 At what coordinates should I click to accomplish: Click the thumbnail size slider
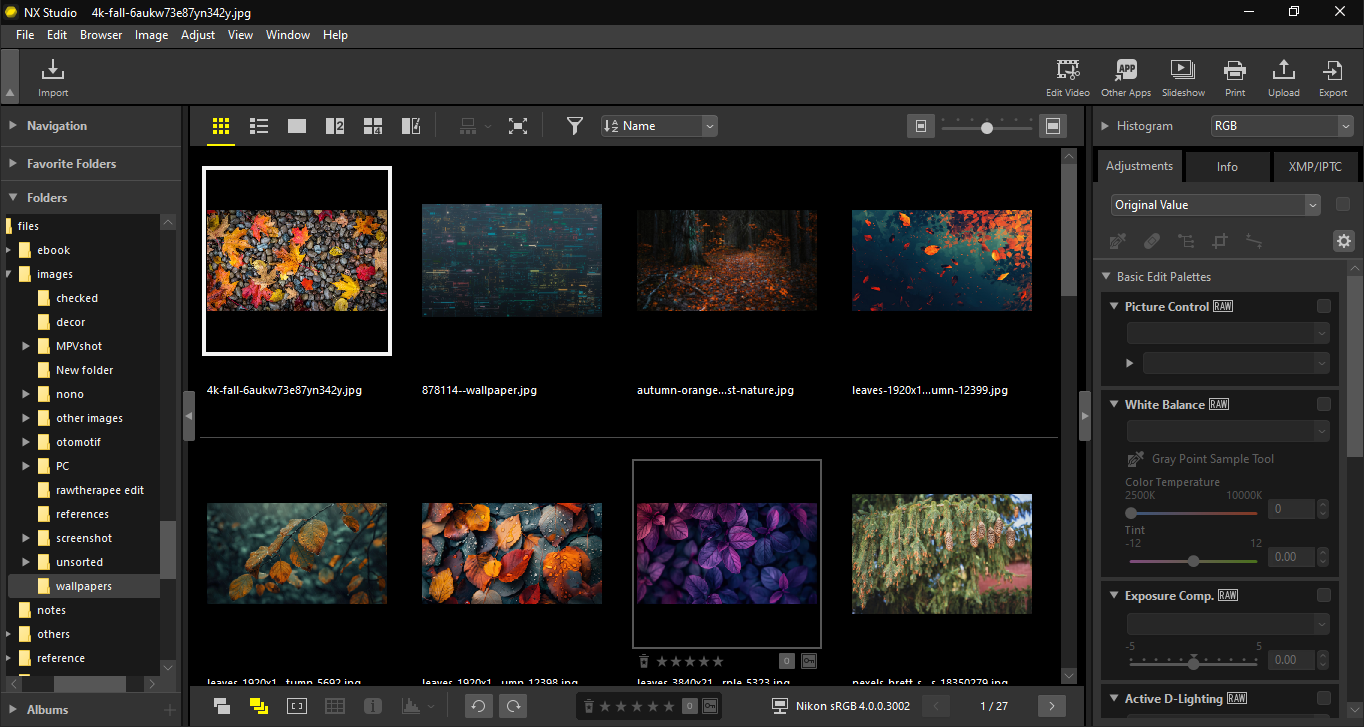click(986, 127)
